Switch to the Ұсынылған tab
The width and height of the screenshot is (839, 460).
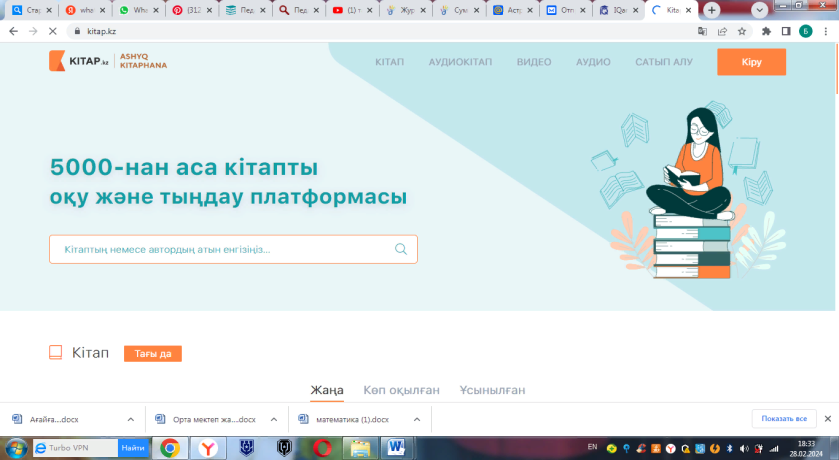tap(492, 390)
